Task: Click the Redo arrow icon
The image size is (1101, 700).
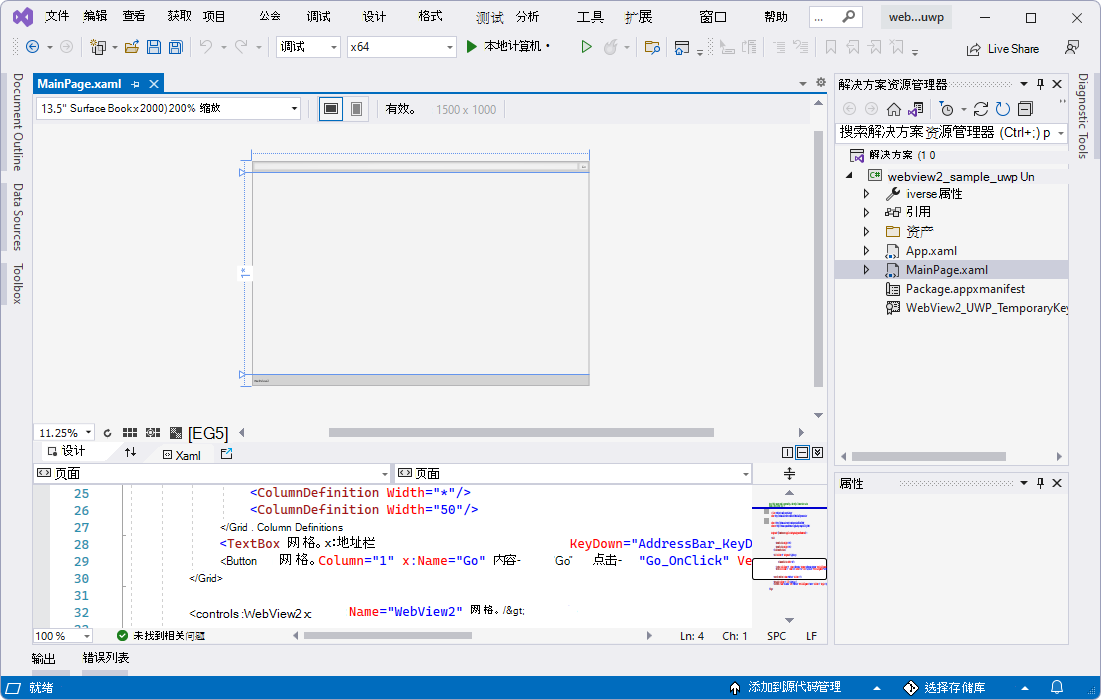Action: tap(241, 46)
